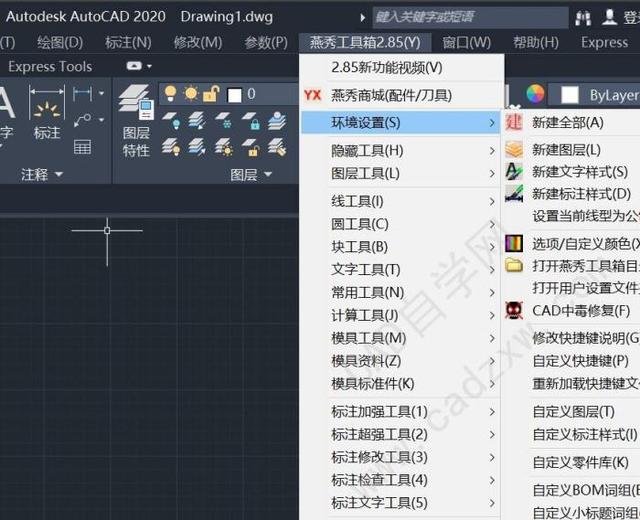This screenshot has width=640, height=520.
Task: Click the keyword search input field
Action: [470, 17]
